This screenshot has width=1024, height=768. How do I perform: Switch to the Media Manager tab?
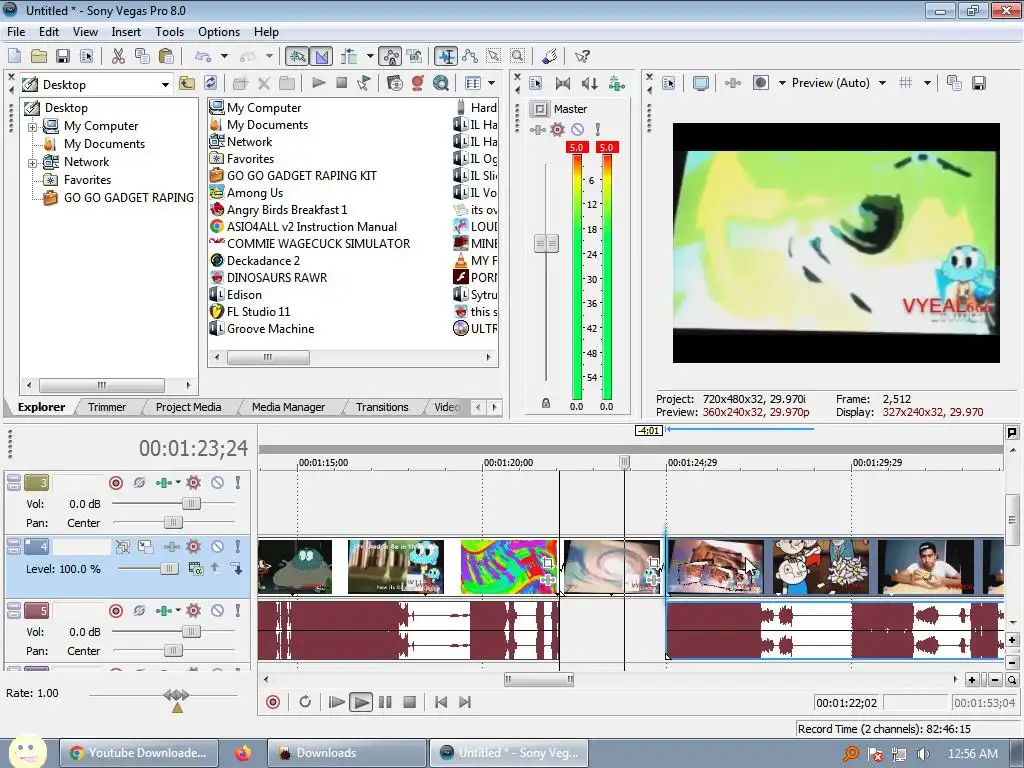[288, 407]
